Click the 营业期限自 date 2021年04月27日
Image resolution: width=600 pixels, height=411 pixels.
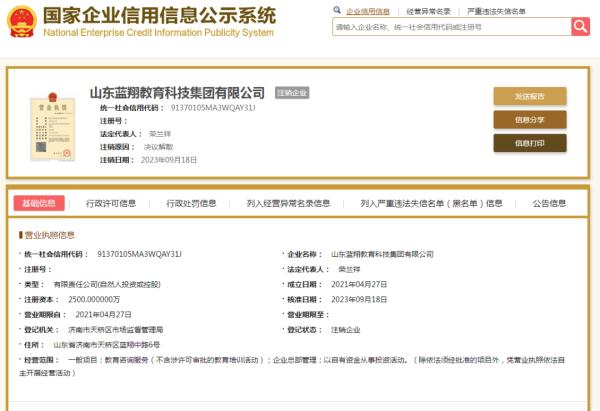point(103,315)
